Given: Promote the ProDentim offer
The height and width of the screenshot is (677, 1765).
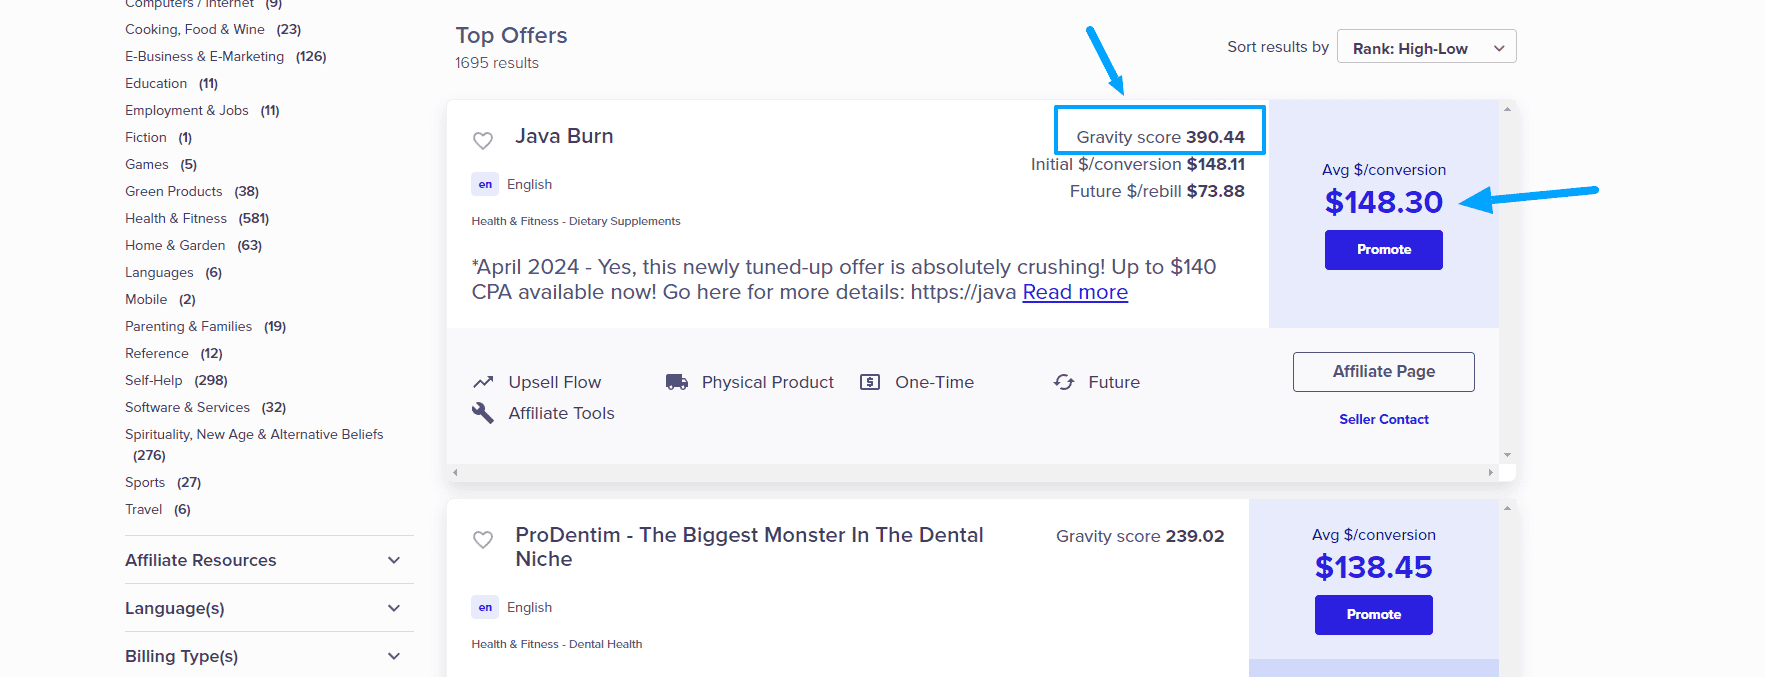Looking at the screenshot, I should click(1374, 615).
